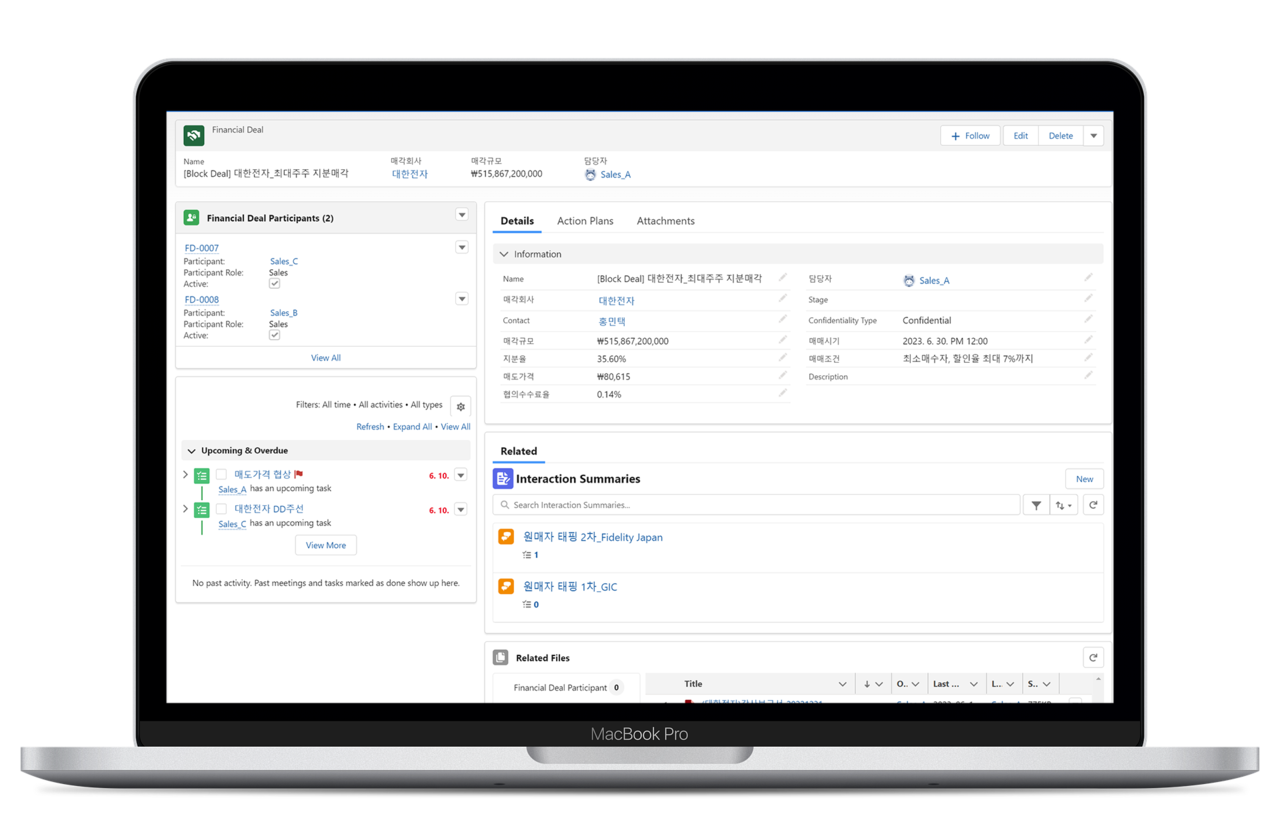Select Financial Deal Participant file filter
Image resolution: width=1280 pixels, height=814 pixels.
tap(568, 688)
